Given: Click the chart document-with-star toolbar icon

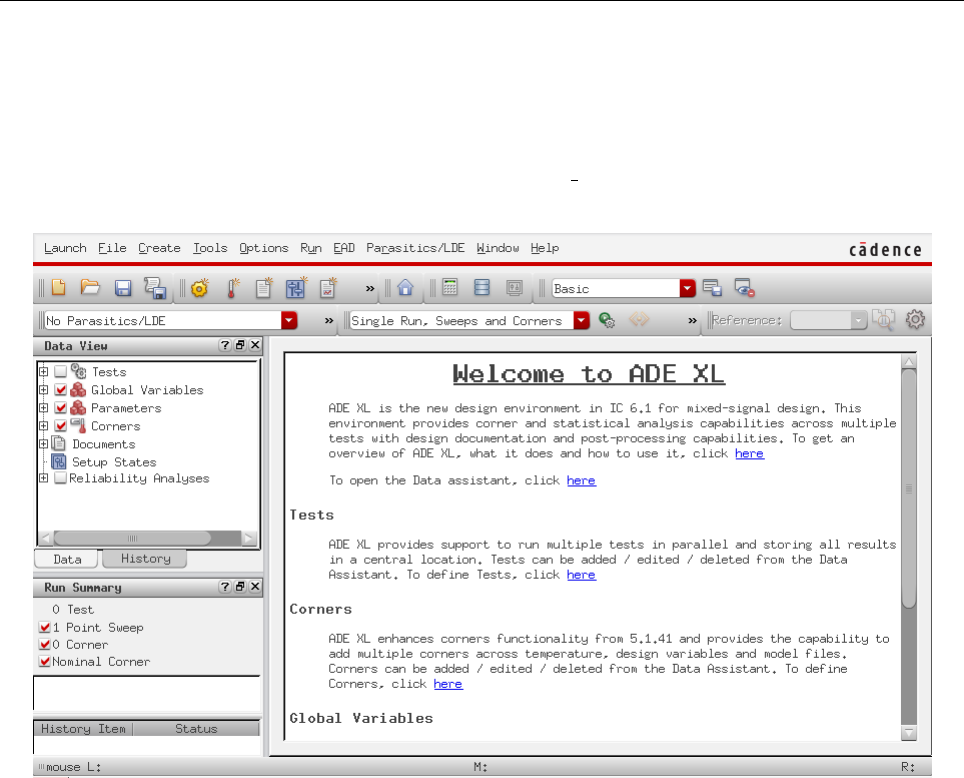Looking at the screenshot, I should point(329,288).
